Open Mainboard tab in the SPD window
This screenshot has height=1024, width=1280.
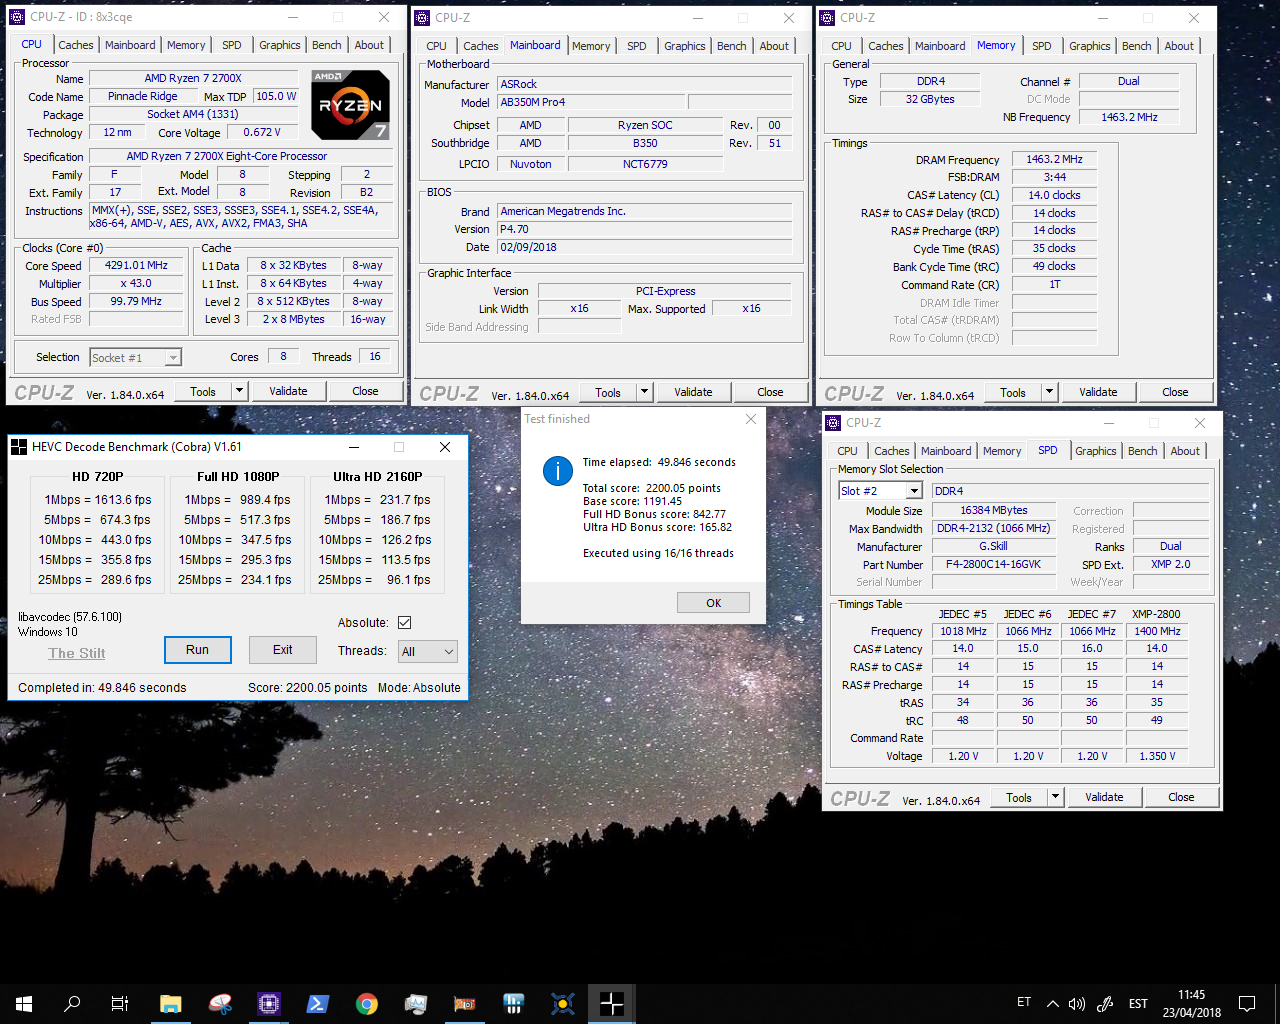pos(946,451)
